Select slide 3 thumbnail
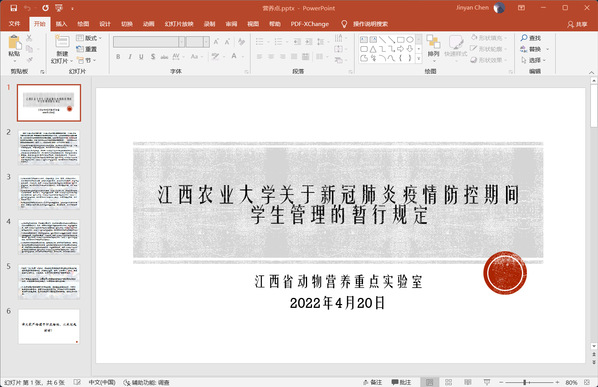This screenshot has height=387, width=598. coord(49,192)
